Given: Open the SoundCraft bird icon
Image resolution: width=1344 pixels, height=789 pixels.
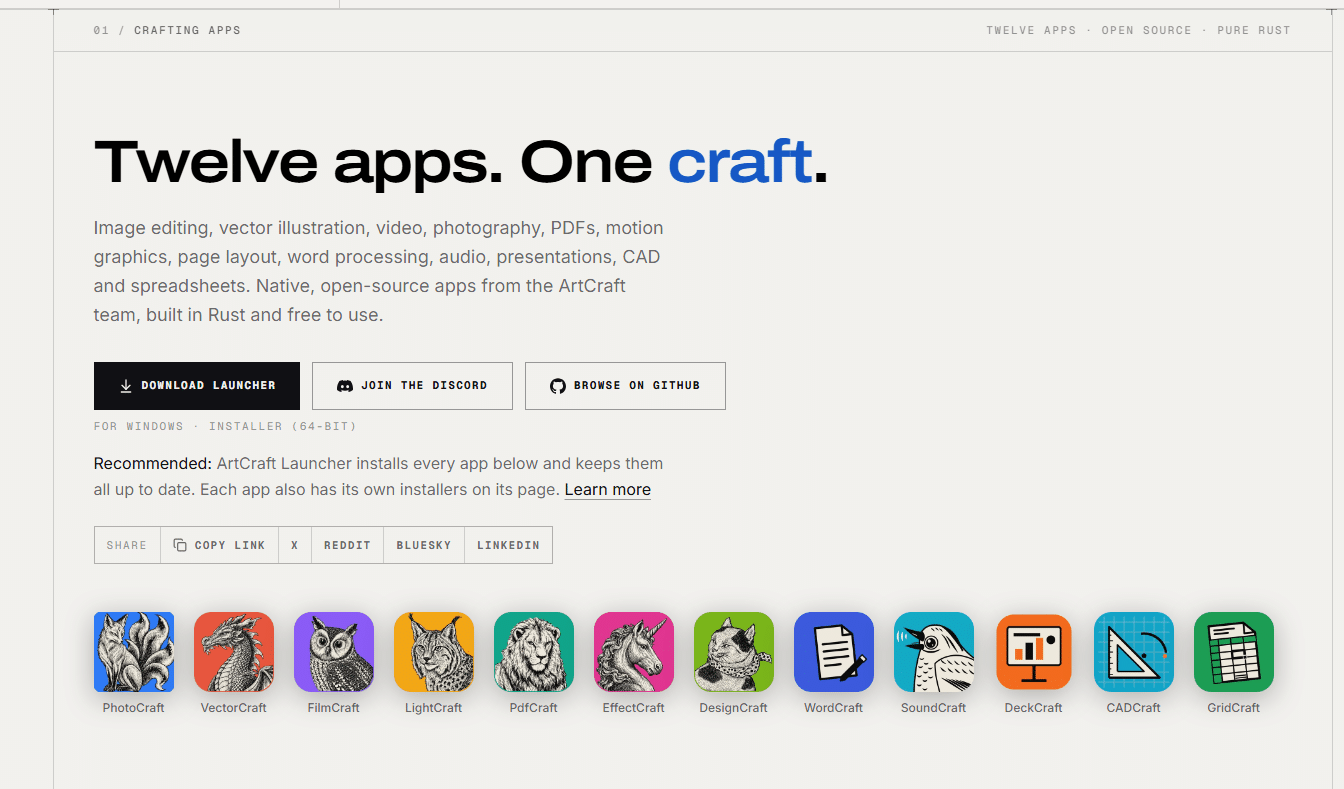Looking at the screenshot, I should 934,652.
